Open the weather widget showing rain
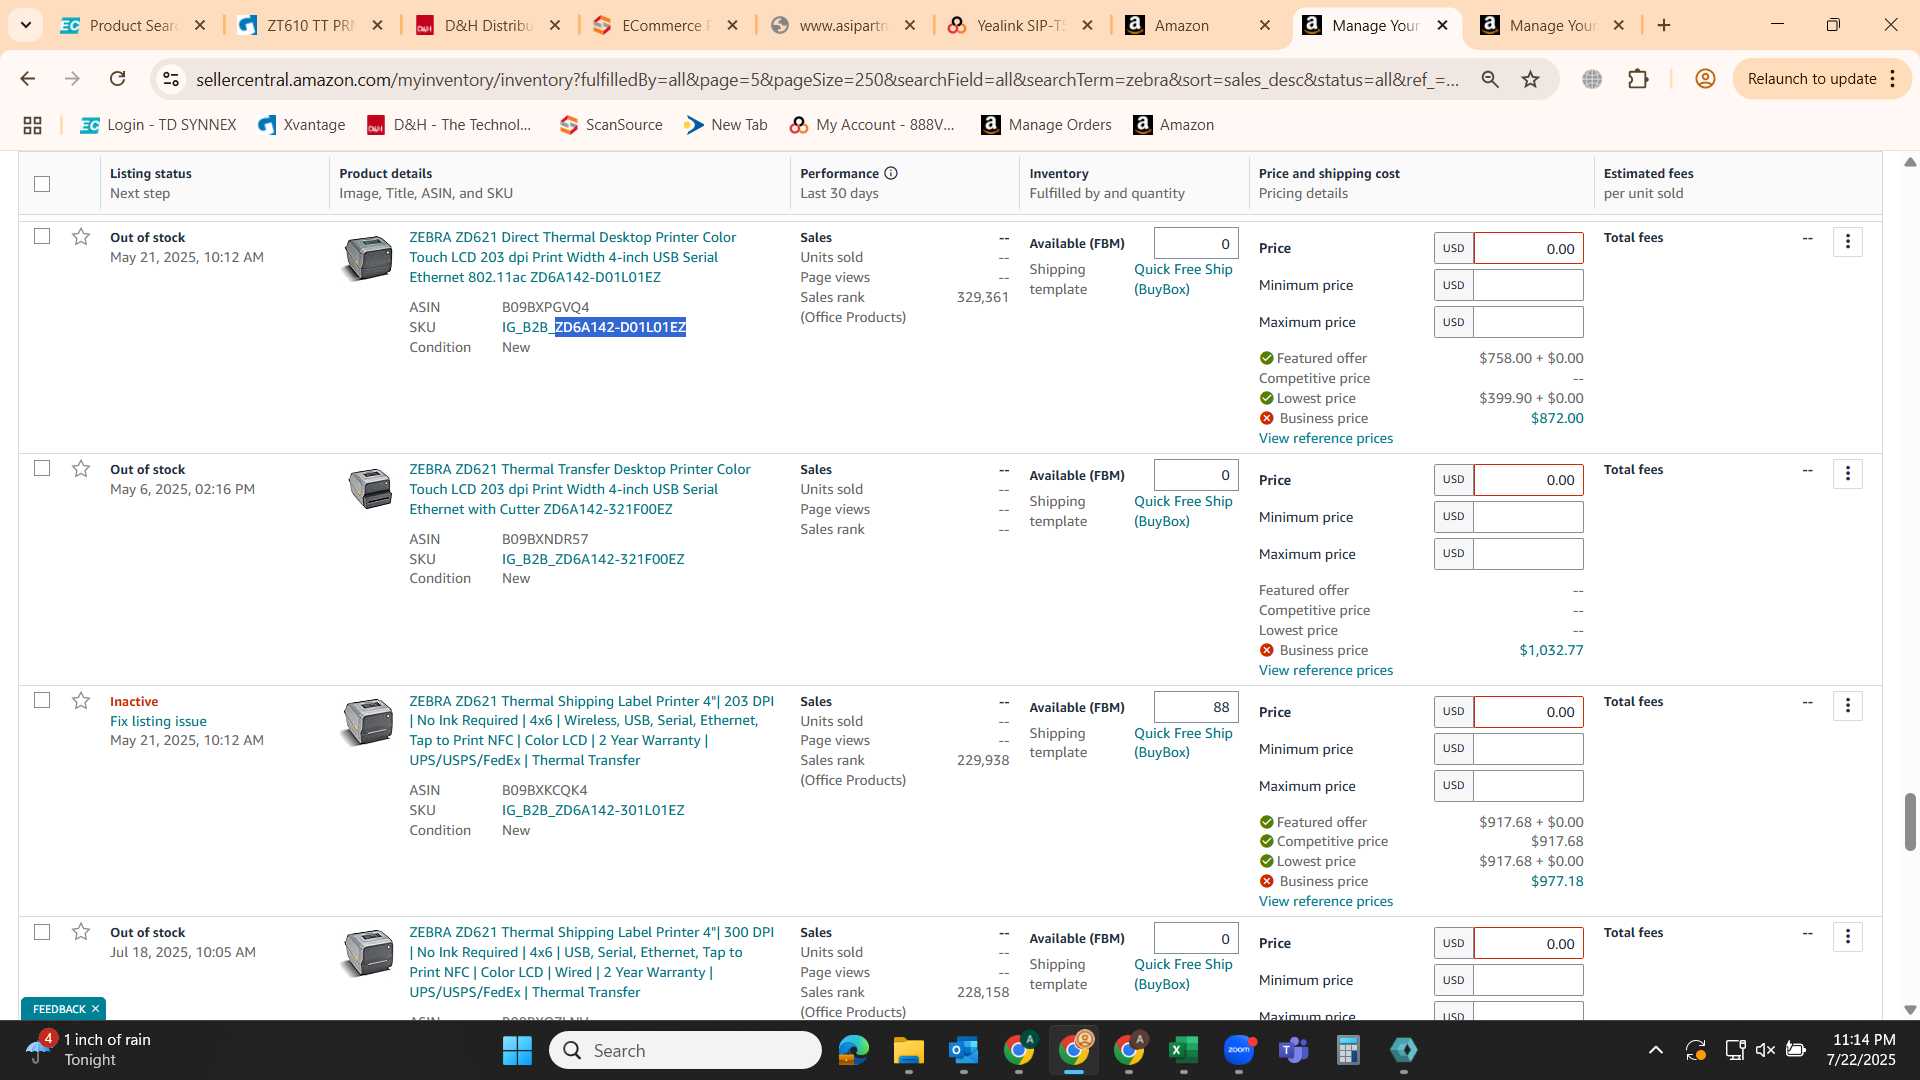1920x1080 pixels. coord(90,1050)
